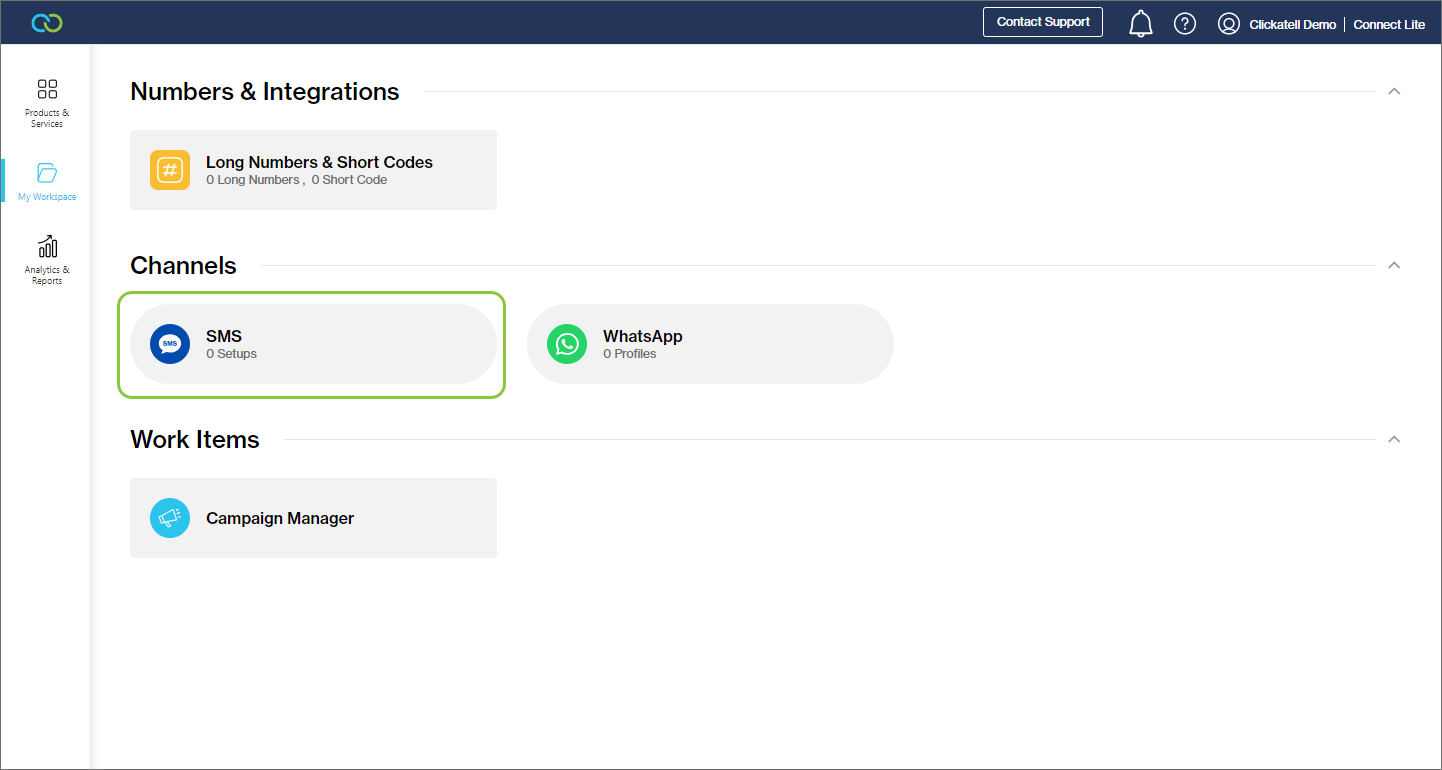This screenshot has height=770, width=1442.
Task: Select My Workspace in sidebar
Action: click(x=47, y=181)
